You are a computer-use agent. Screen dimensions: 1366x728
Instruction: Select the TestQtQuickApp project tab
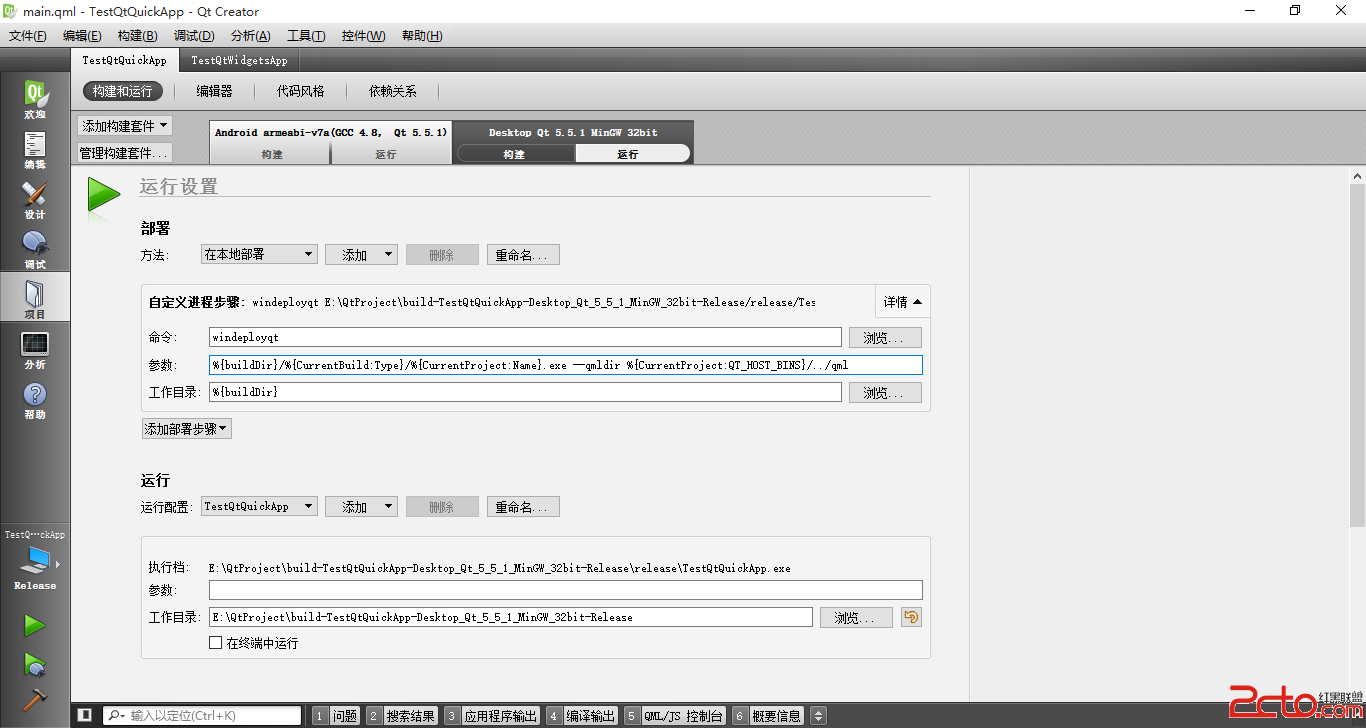click(x=124, y=60)
